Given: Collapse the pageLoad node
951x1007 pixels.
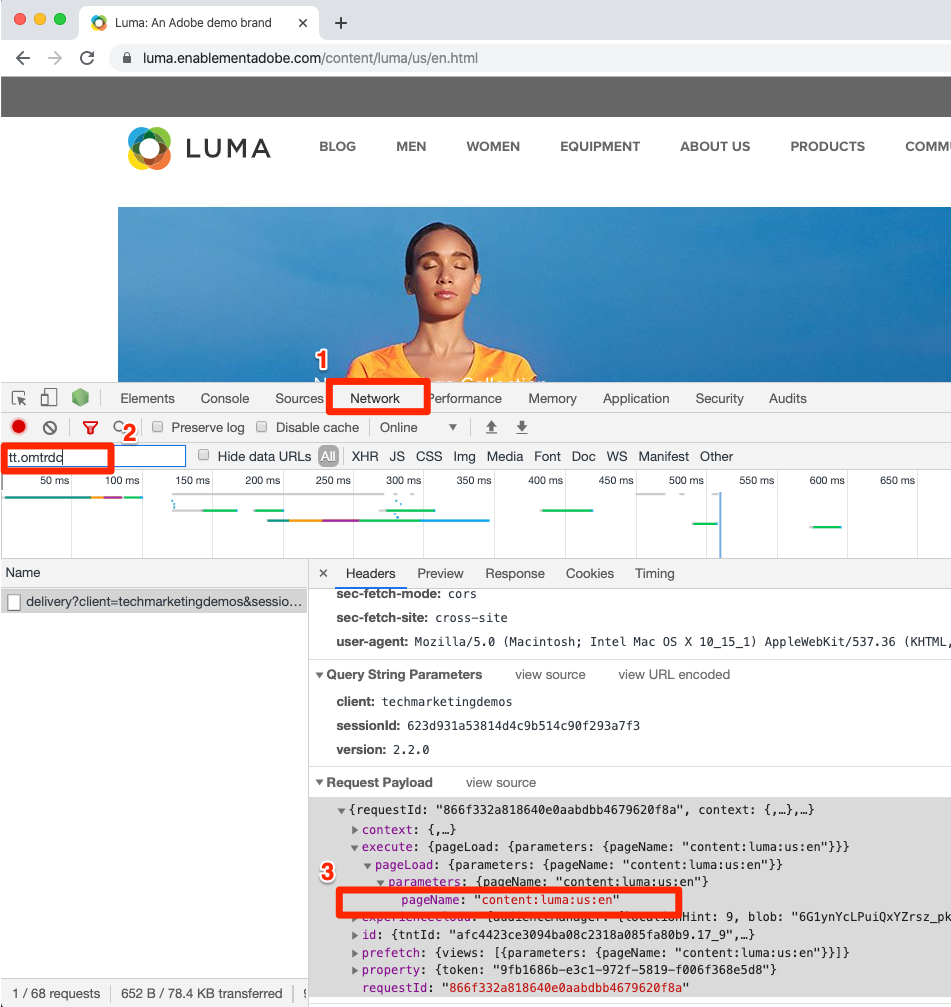Looking at the screenshot, I should (x=367, y=866).
